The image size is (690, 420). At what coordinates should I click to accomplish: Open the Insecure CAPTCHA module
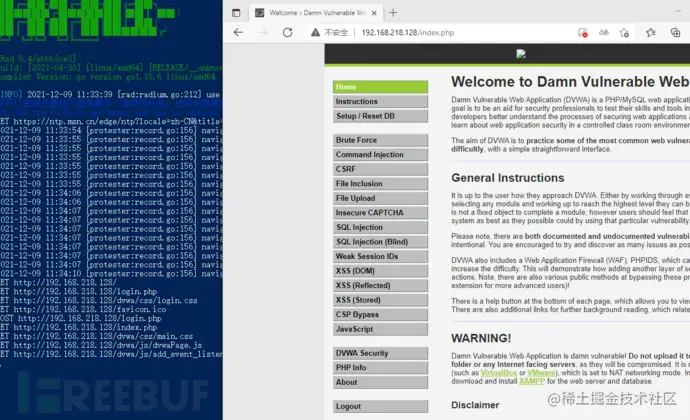click(380, 213)
